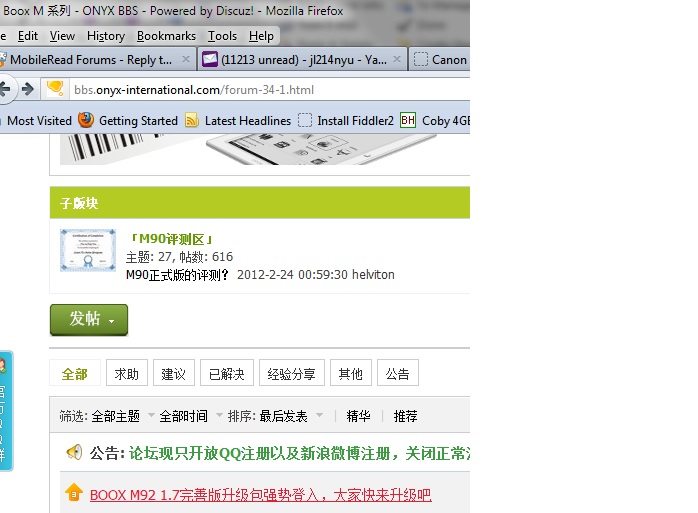698x513 pixels.
Task: Select the 已解决 category tab
Action: pos(227,374)
